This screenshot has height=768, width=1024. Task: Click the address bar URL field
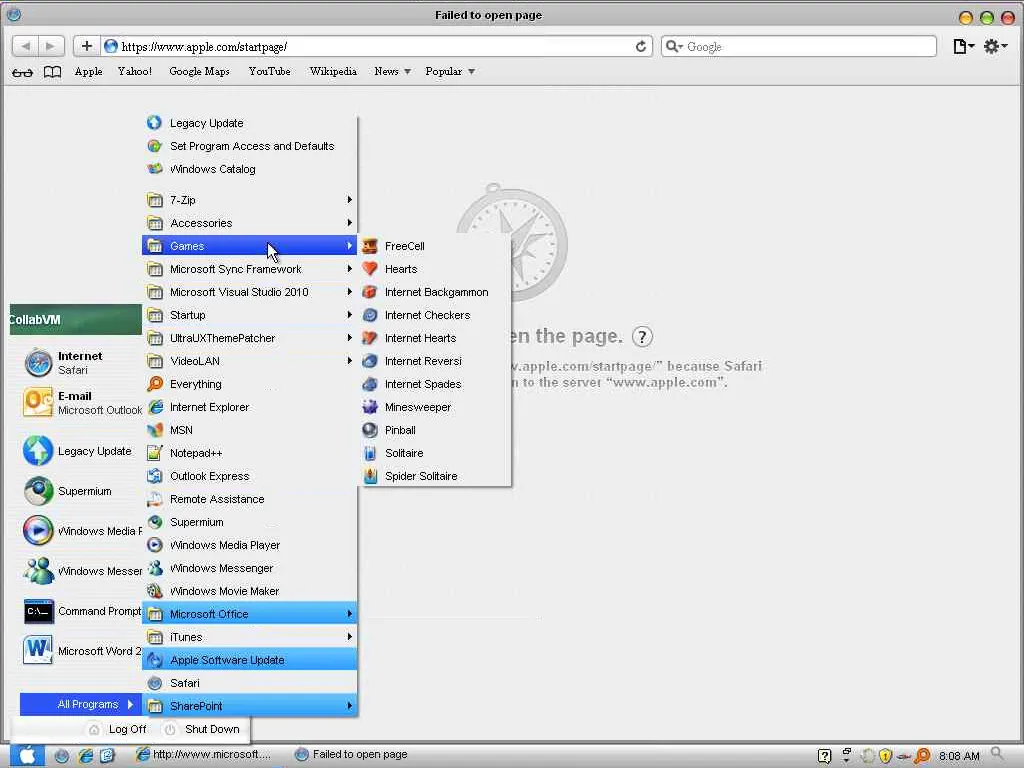376,46
